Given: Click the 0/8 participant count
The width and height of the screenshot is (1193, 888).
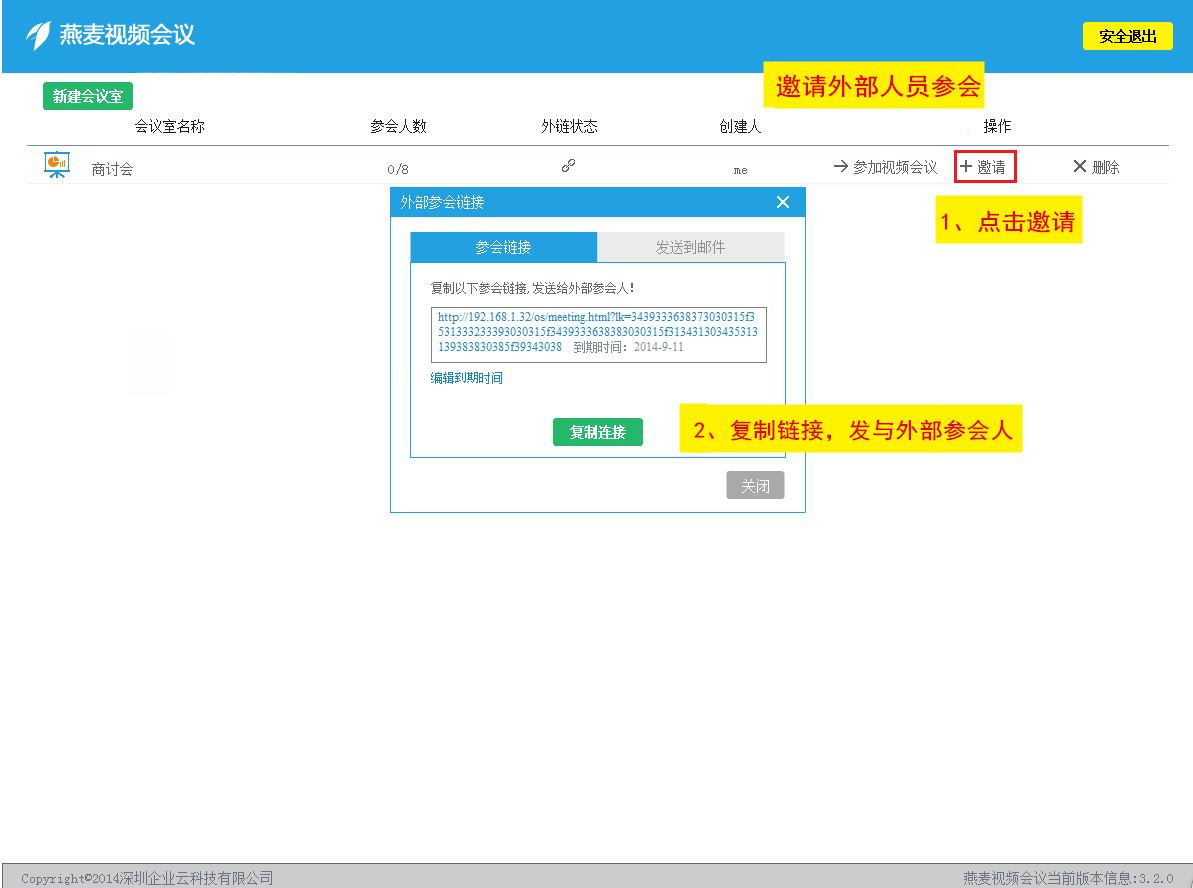Looking at the screenshot, I should pyautogui.click(x=397, y=170).
